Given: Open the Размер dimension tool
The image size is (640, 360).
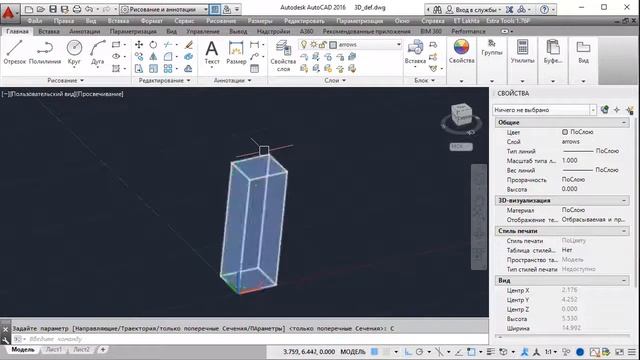Looking at the screenshot, I should click(236, 52).
